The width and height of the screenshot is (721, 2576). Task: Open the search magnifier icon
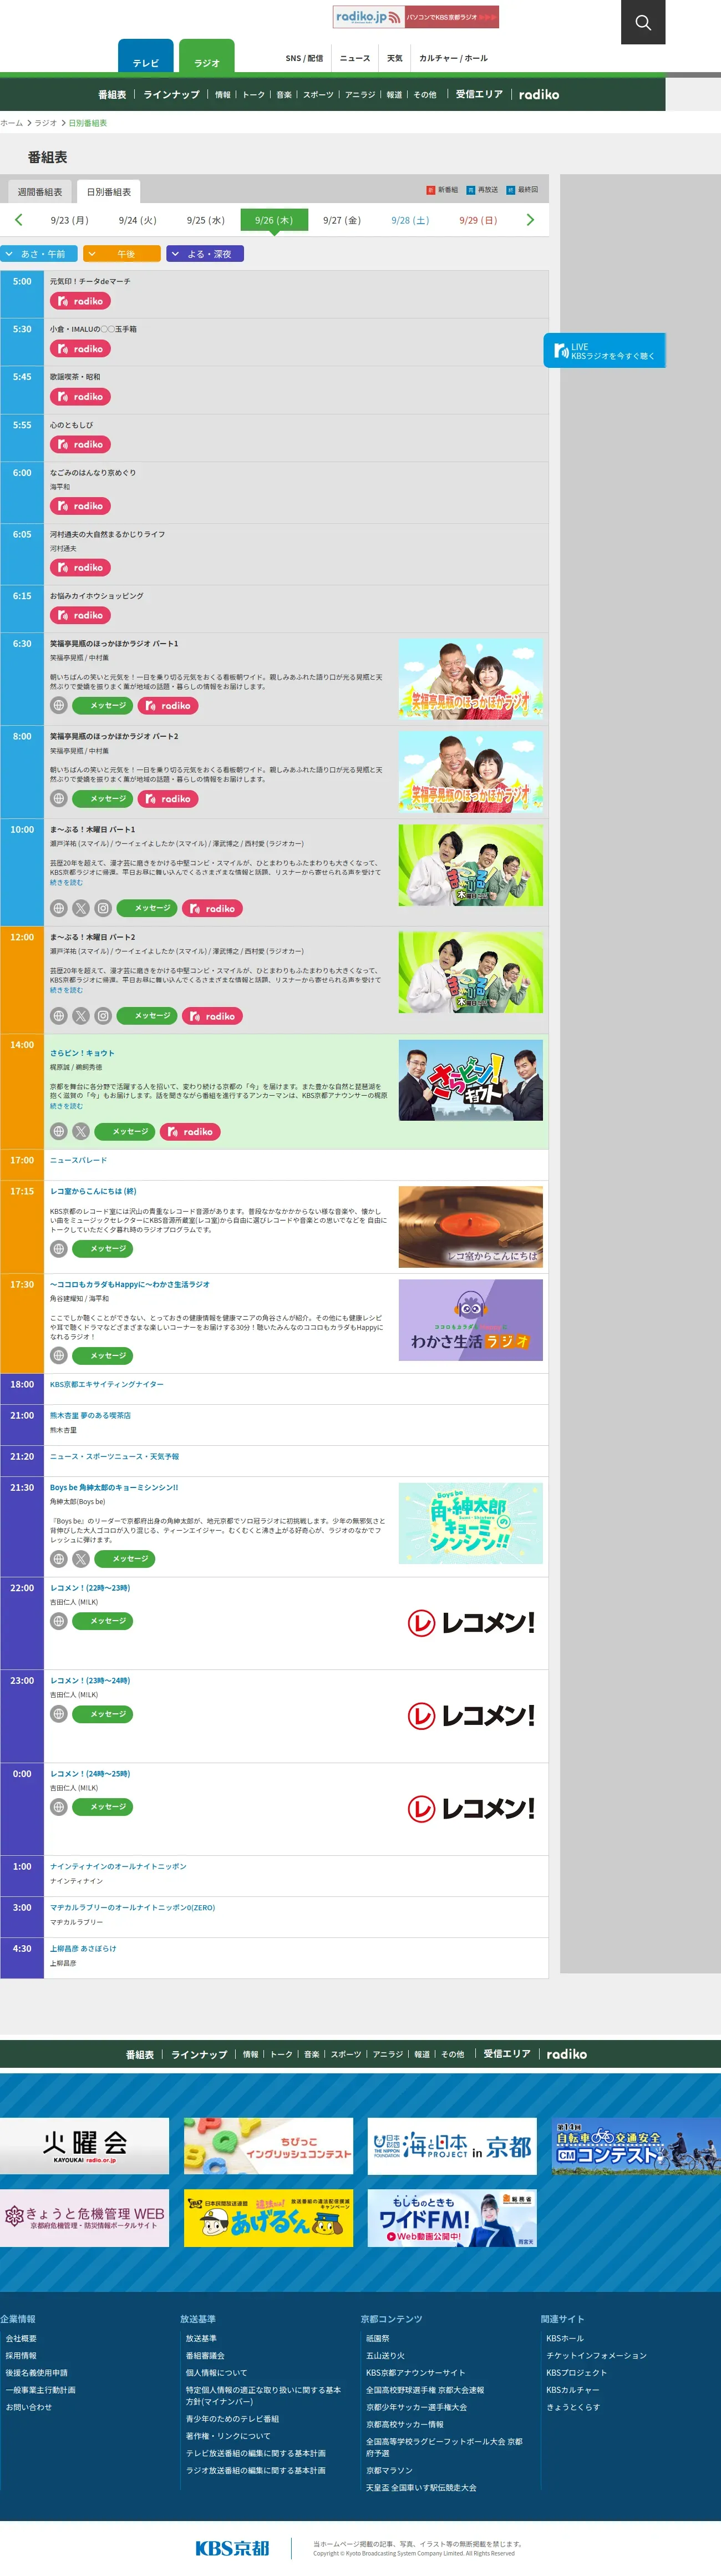643,22
